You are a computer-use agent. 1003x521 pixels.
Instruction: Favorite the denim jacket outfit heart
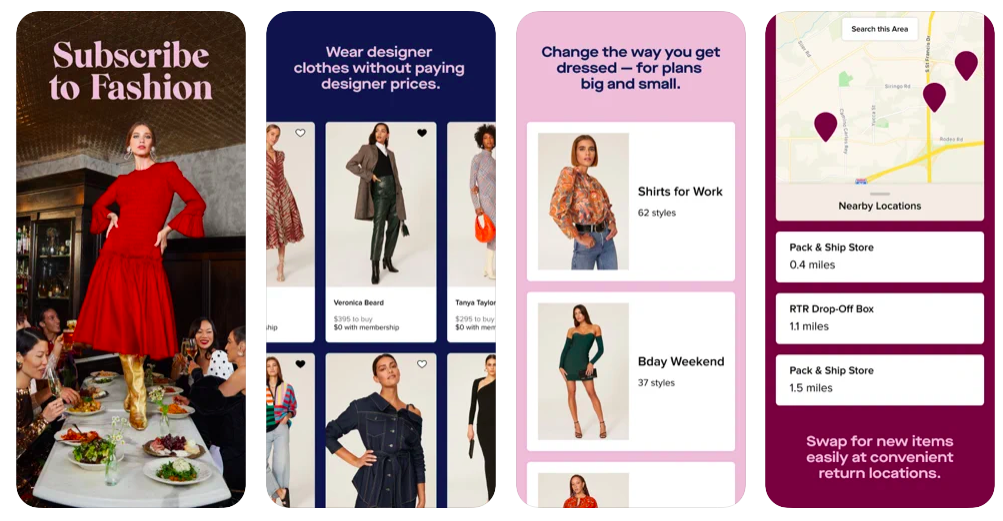422,364
